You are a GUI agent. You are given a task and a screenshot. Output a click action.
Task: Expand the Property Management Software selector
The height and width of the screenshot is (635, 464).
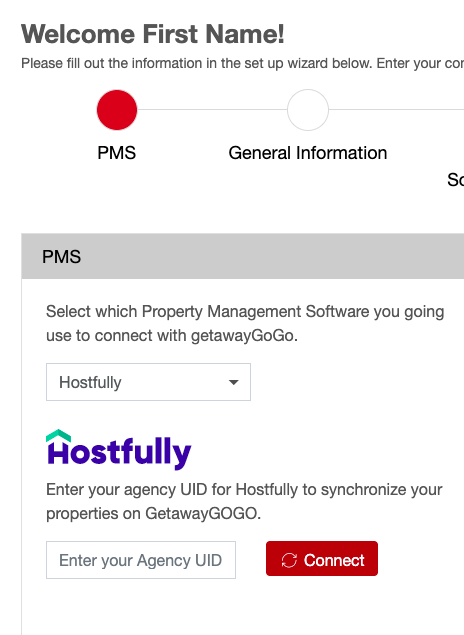pyautogui.click(x=148, y=382)
